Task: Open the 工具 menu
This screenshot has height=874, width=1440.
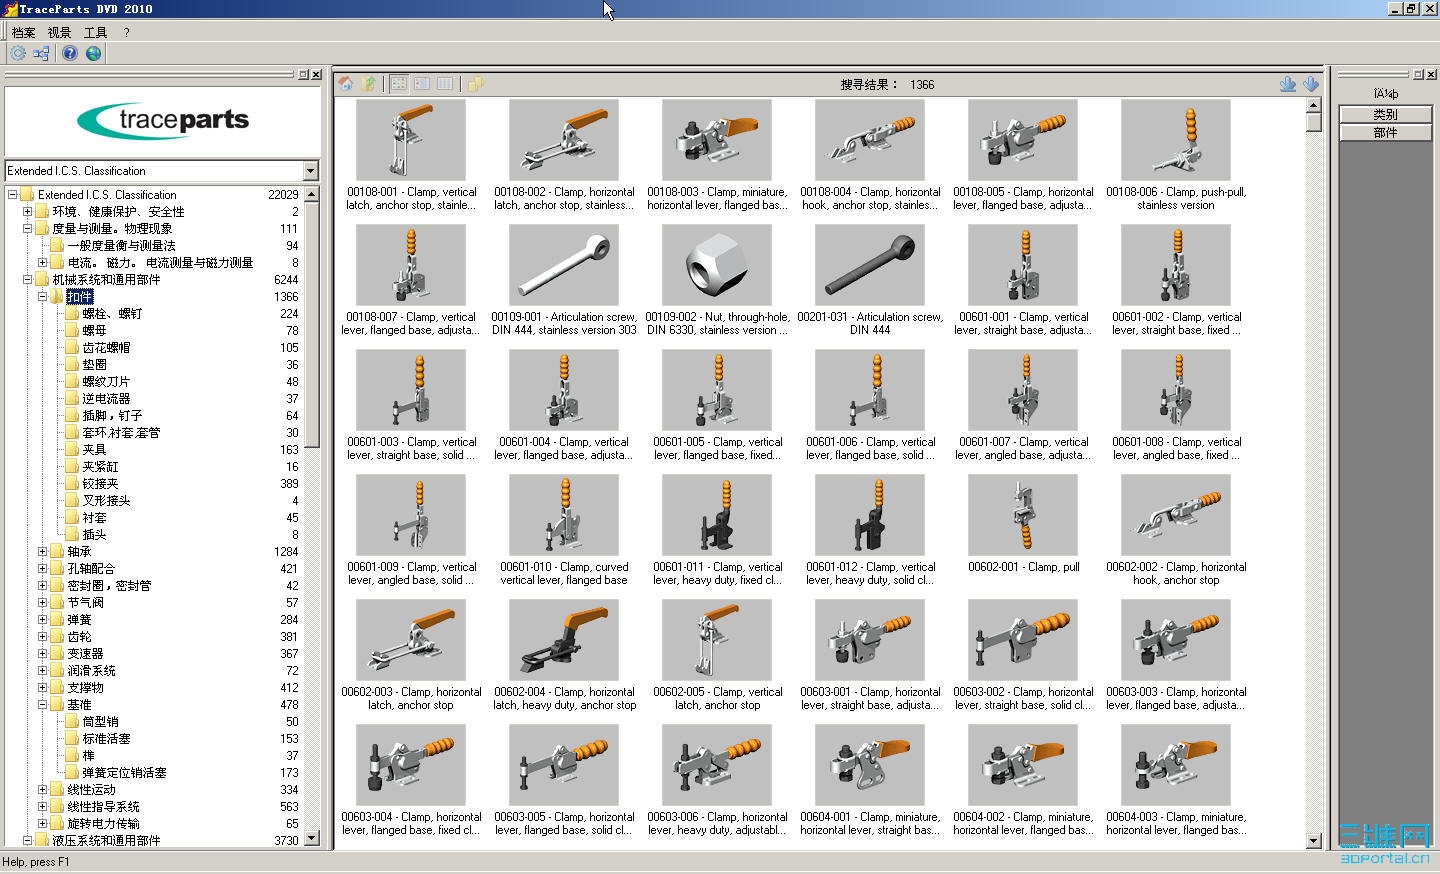Action: (x=95, y=33)
